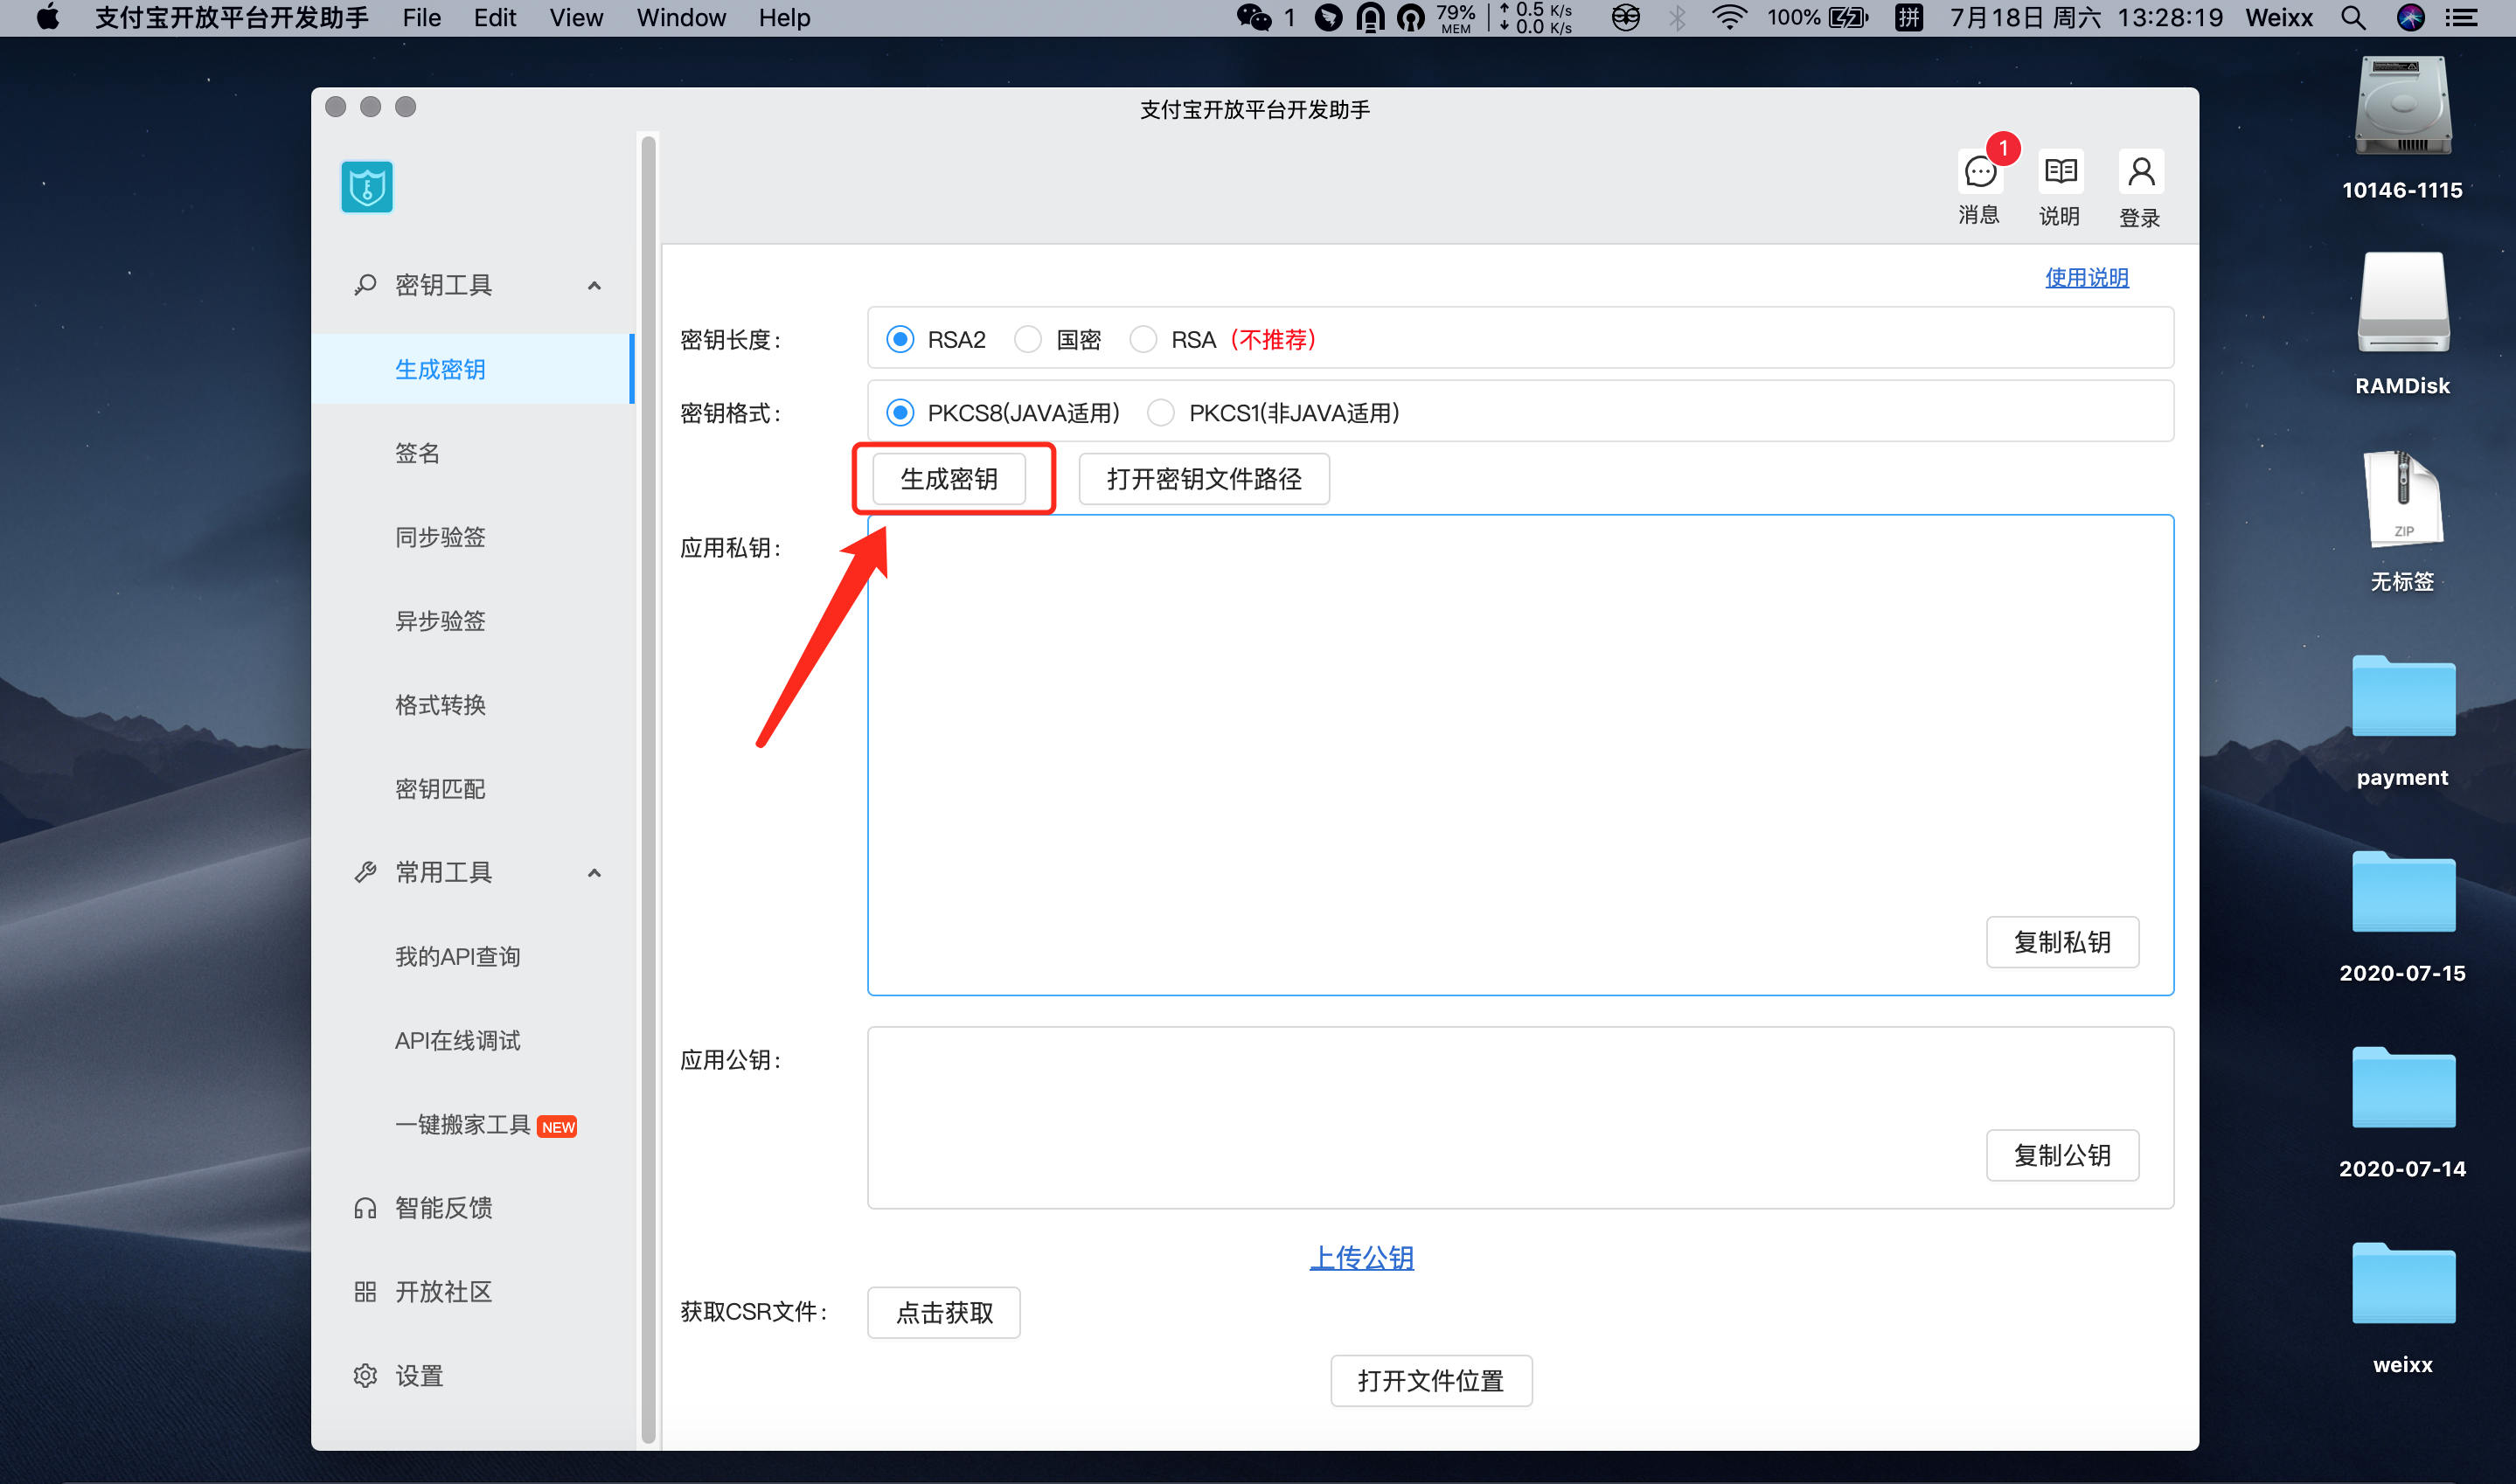2516x1484 pixels.
Task: Open the Help menu
Action: (784, 17)
